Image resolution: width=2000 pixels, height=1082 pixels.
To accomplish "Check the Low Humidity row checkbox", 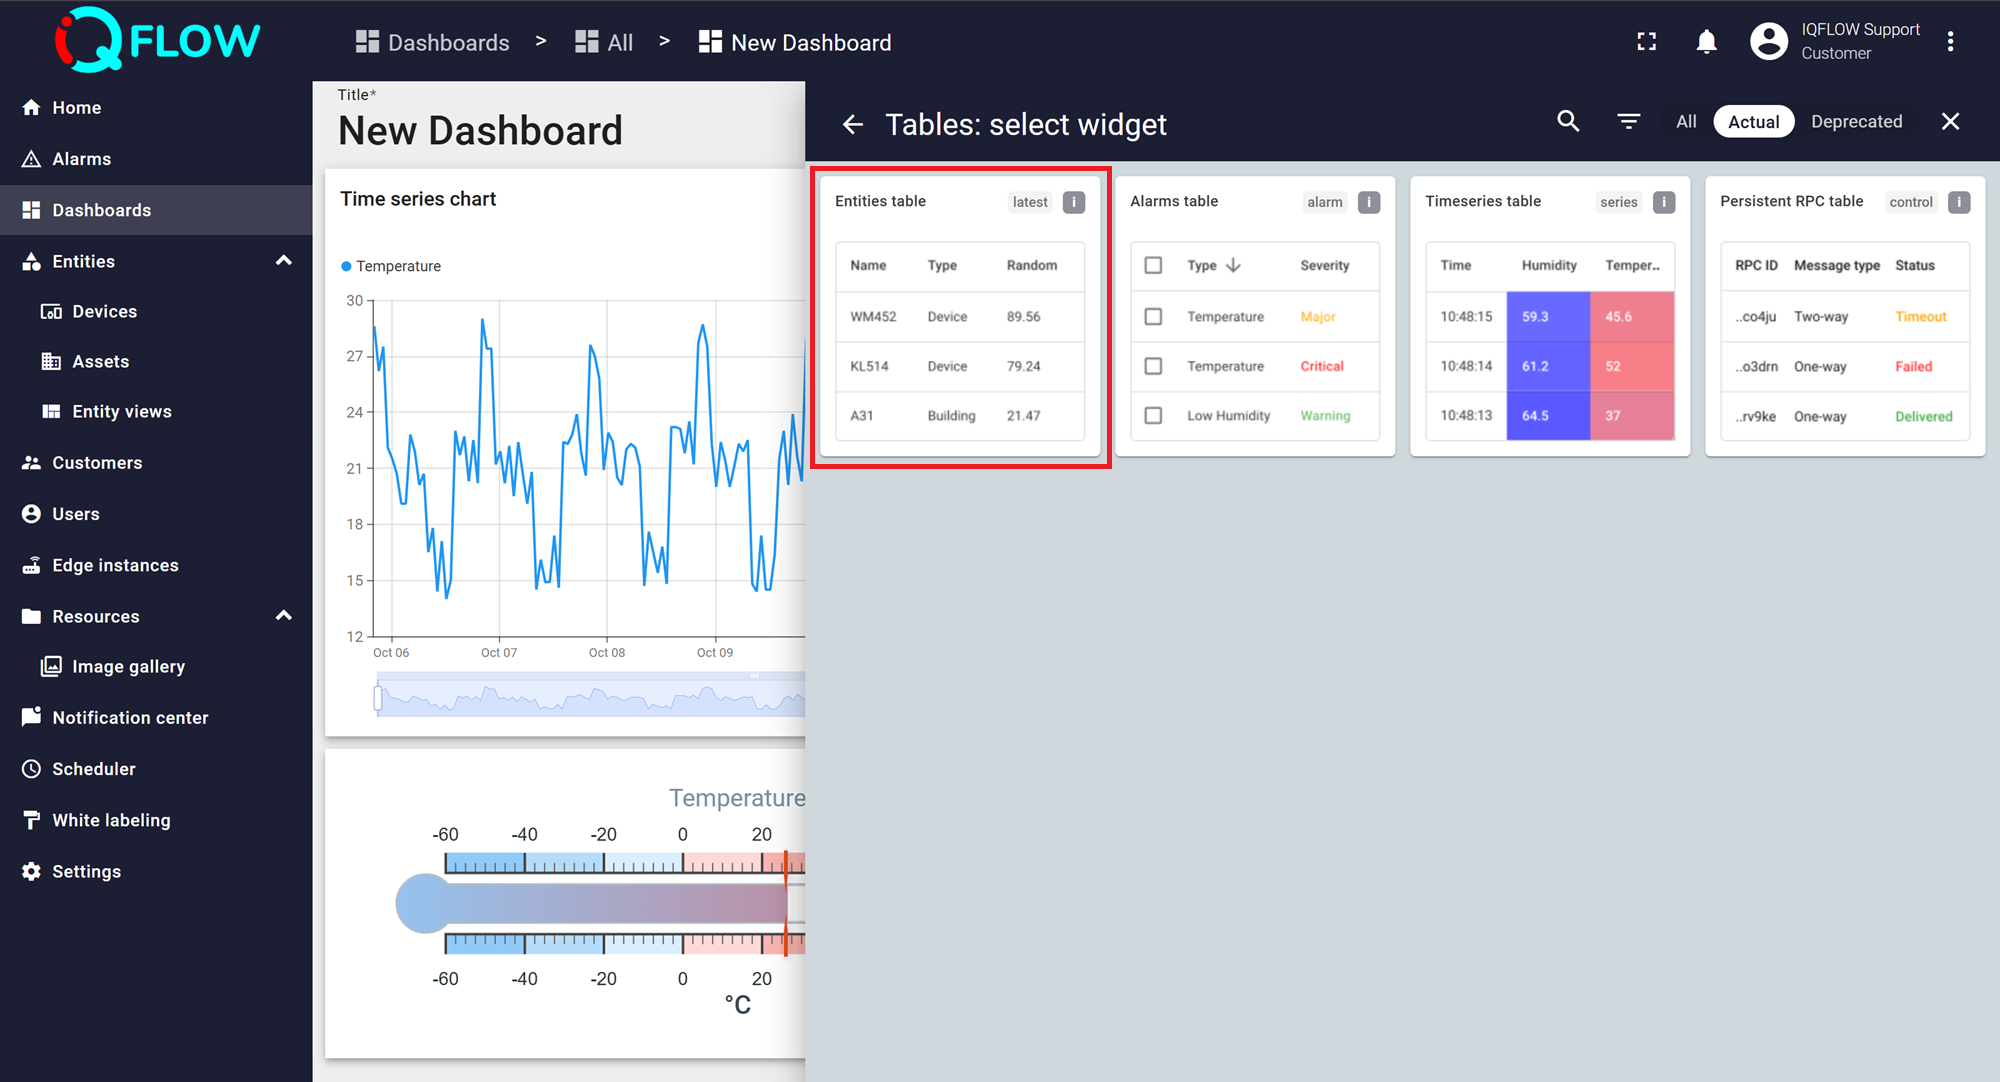I will coord(1153,415).
